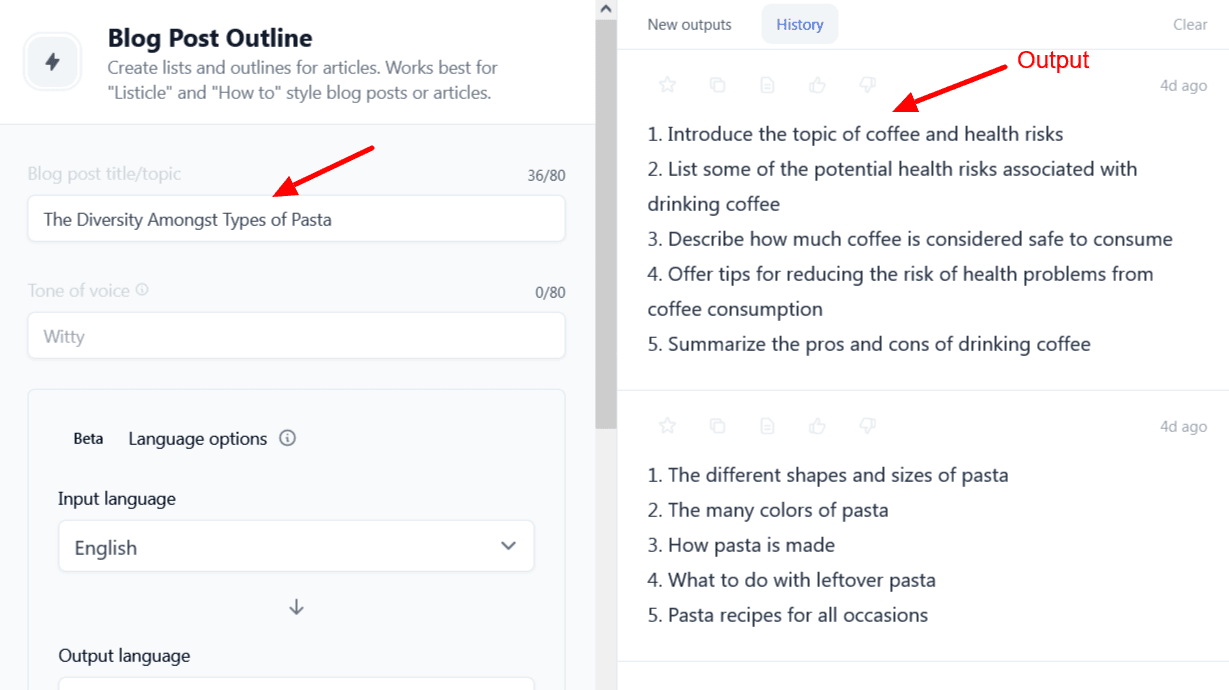Thumbs up the pasta outline output
Viewport: 1229px width, 690px height.
[818, 426]
